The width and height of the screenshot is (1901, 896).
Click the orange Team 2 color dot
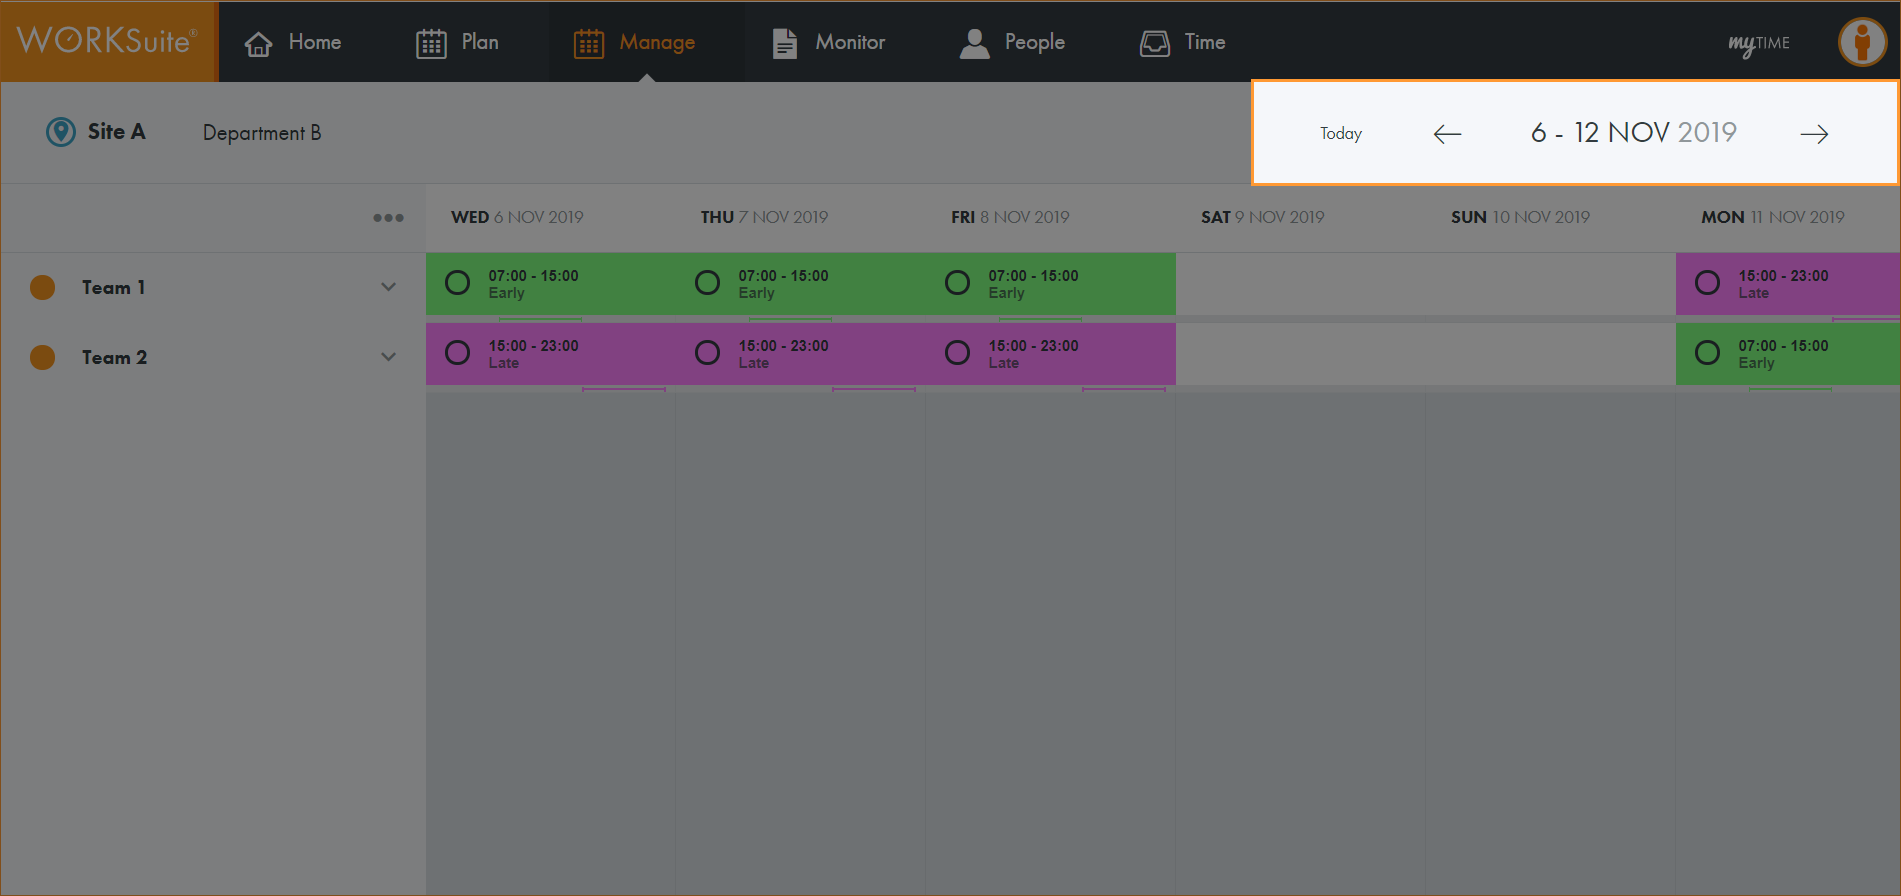tap(43, 357)
